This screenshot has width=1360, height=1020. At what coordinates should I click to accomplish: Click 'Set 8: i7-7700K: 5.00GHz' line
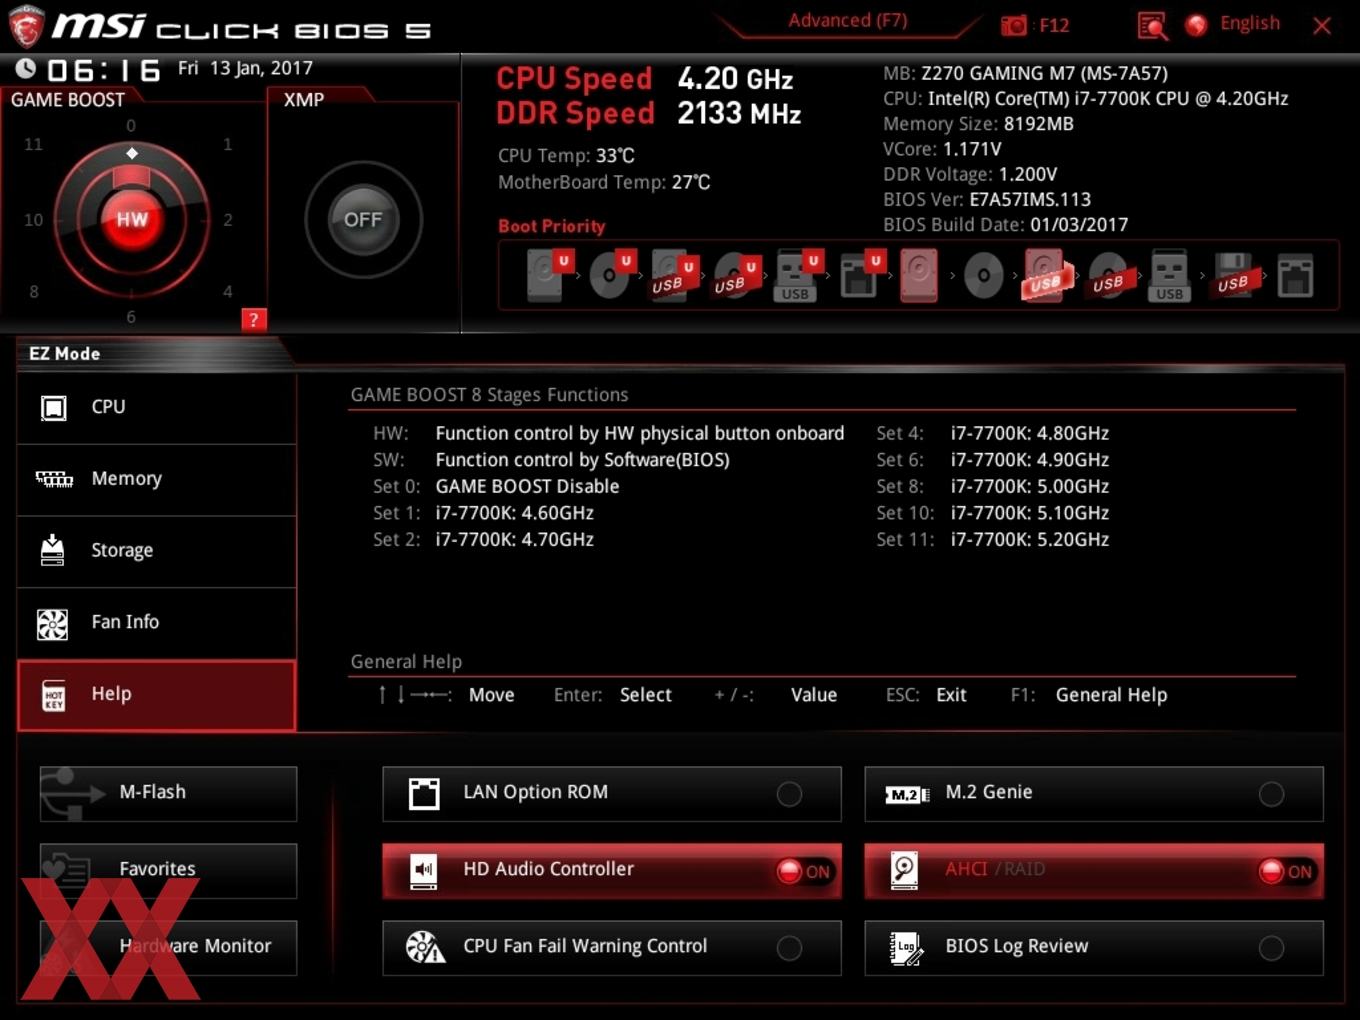[992, 487]
